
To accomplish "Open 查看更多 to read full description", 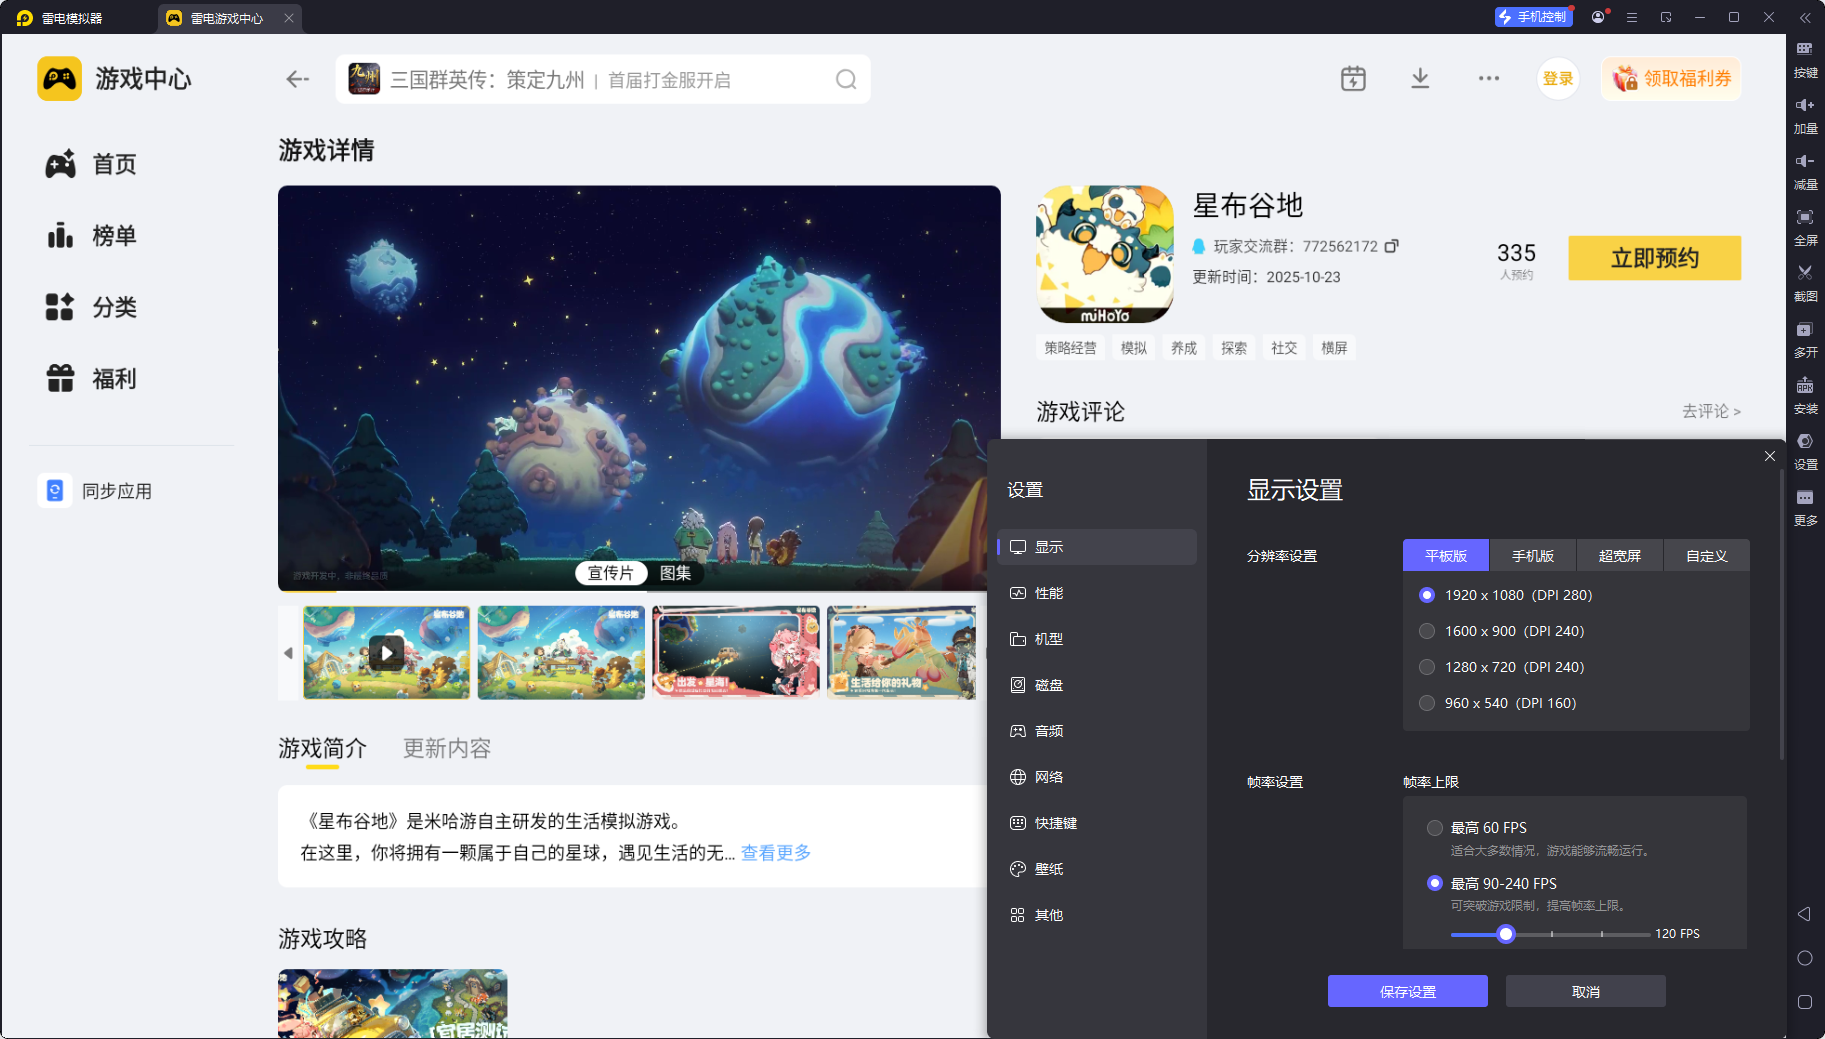I will (x=776, y=853).
